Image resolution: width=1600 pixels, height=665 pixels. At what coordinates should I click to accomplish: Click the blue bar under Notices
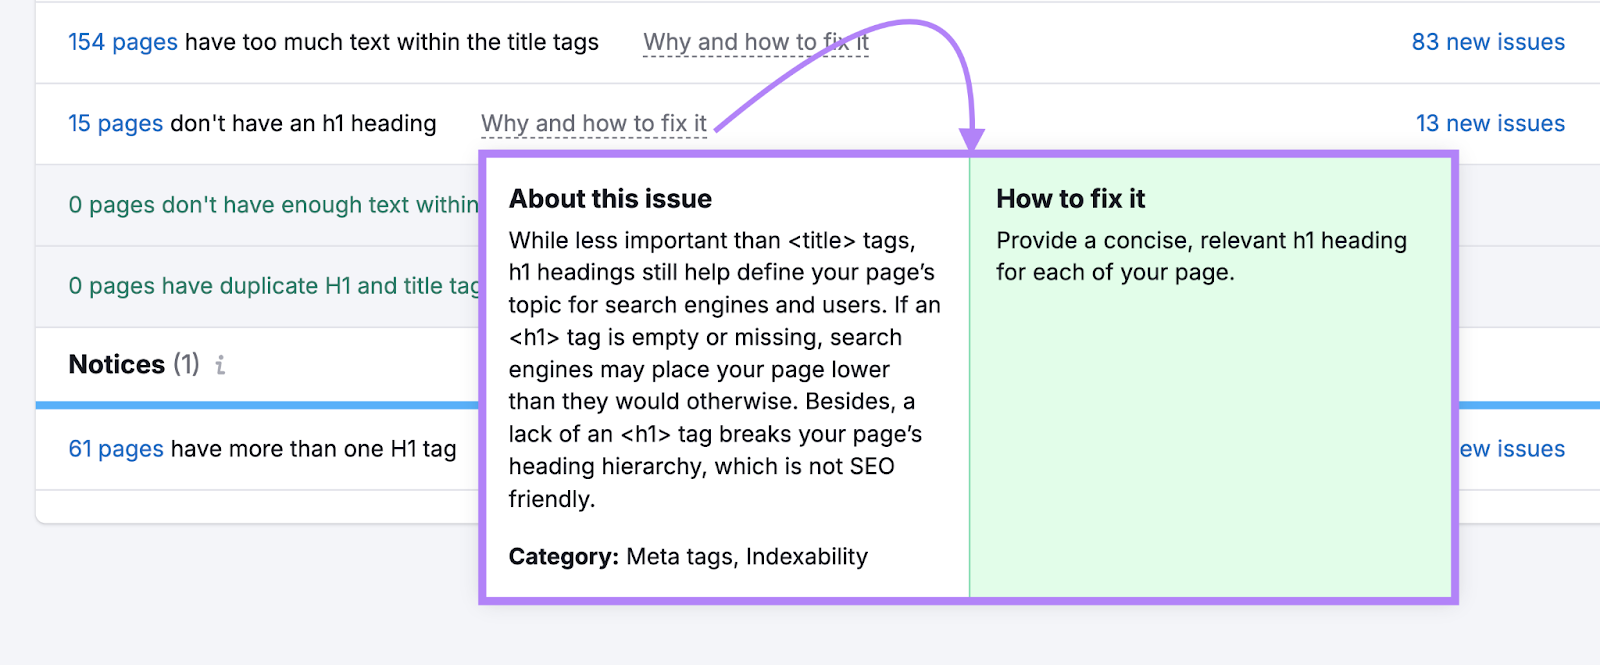point(256,405)
